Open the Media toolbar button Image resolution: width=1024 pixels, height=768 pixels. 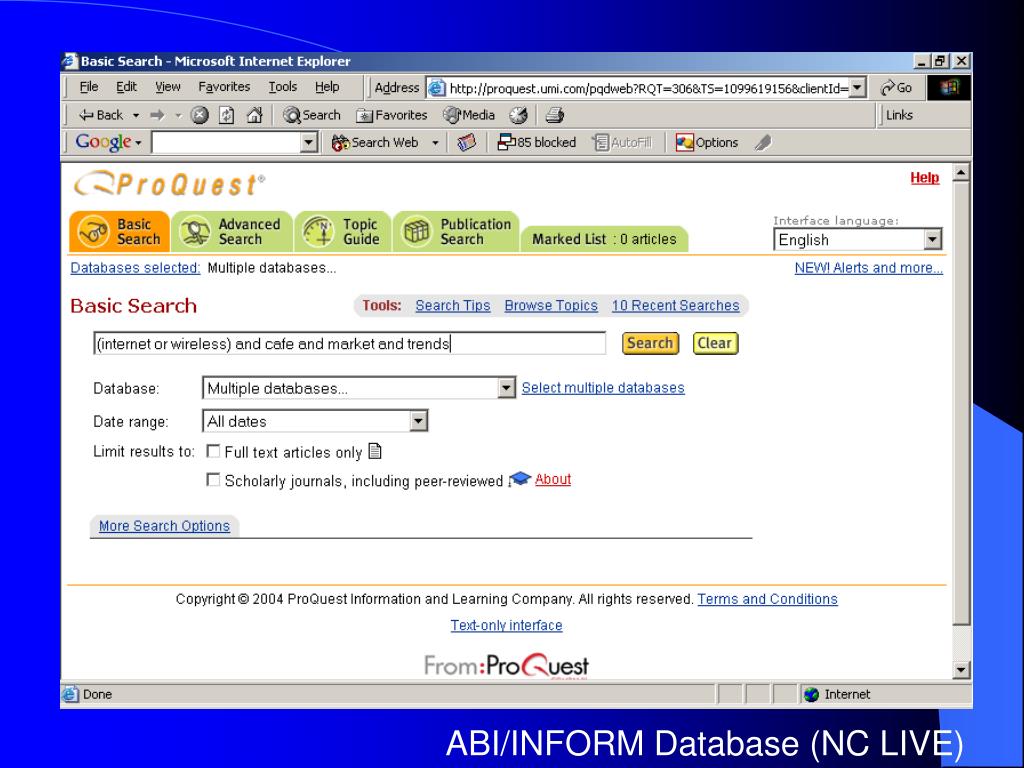[x=469, y=116]
